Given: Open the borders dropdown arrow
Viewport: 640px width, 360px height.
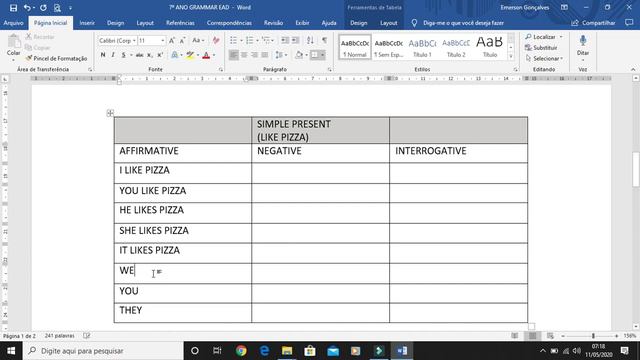Looking at the screenshot, I should click(322, 55).
